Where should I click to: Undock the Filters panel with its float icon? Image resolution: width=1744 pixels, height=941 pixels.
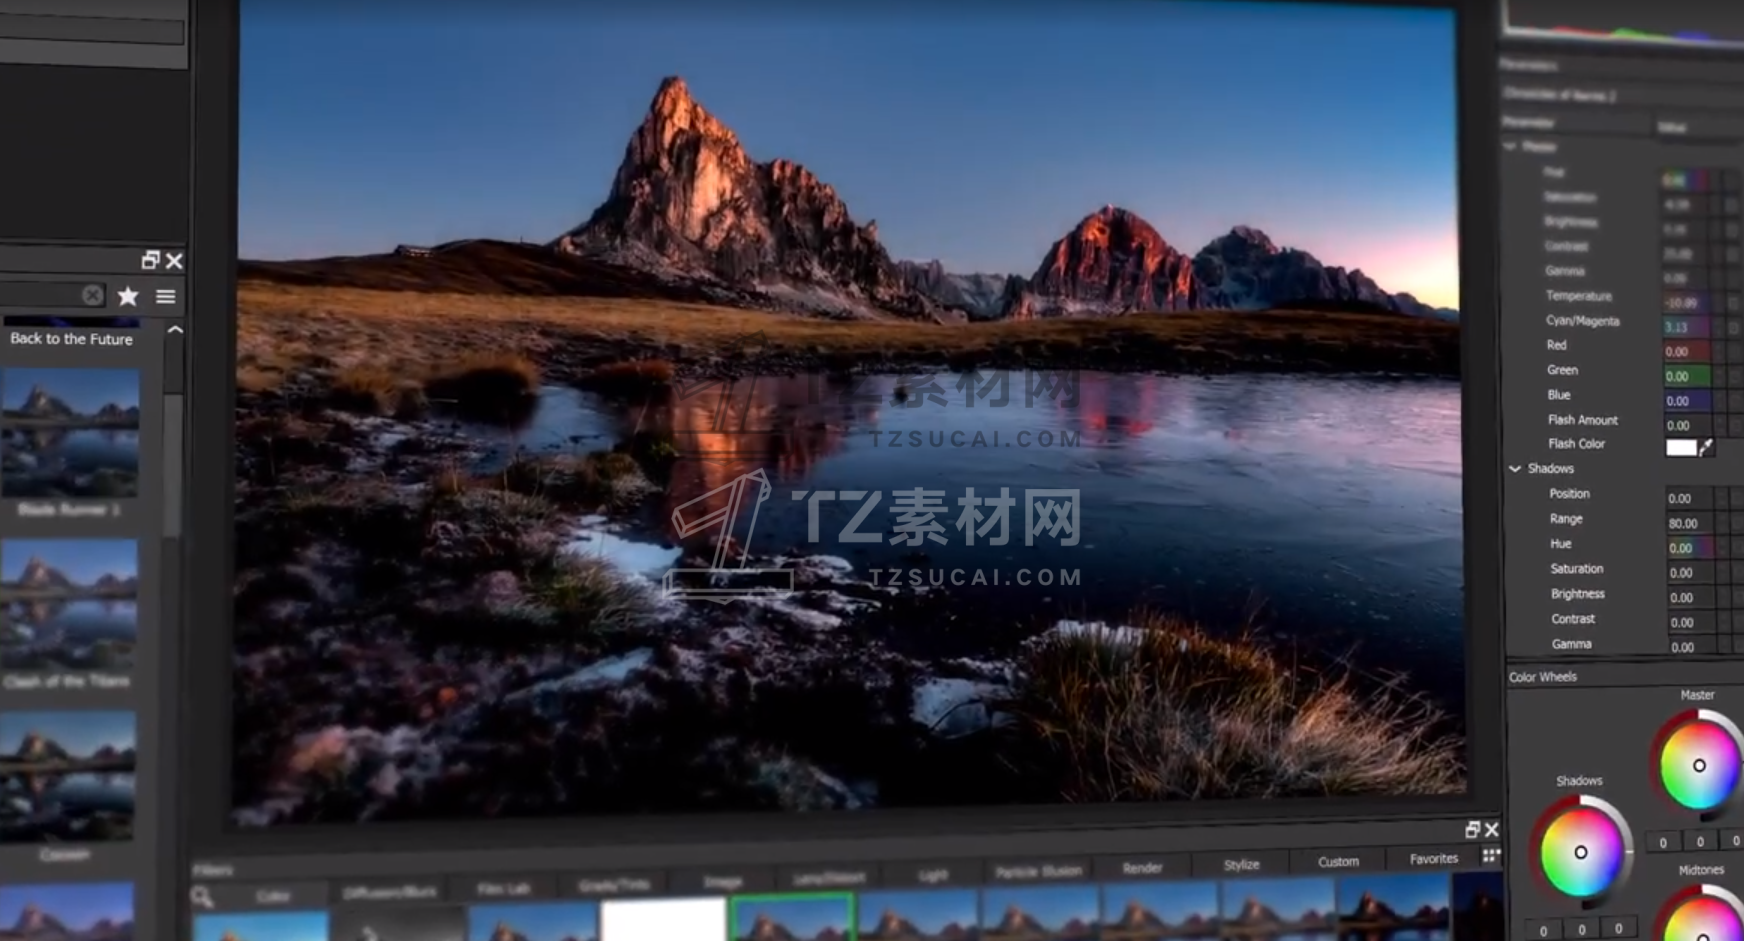[1472, 829]
